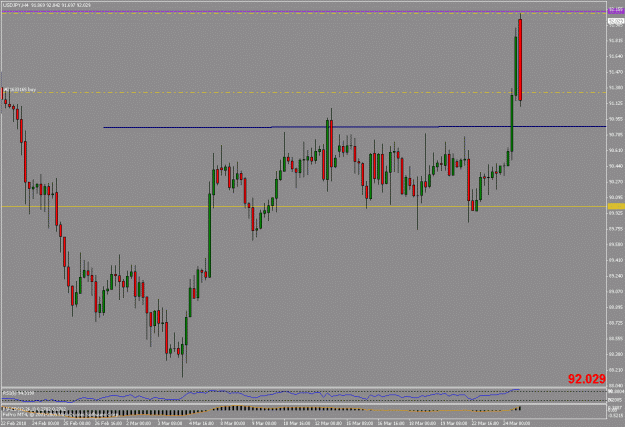Click the 91.470 price axis label
The height and width of the screenshot is (427, 625).
(x=615, y=72)
